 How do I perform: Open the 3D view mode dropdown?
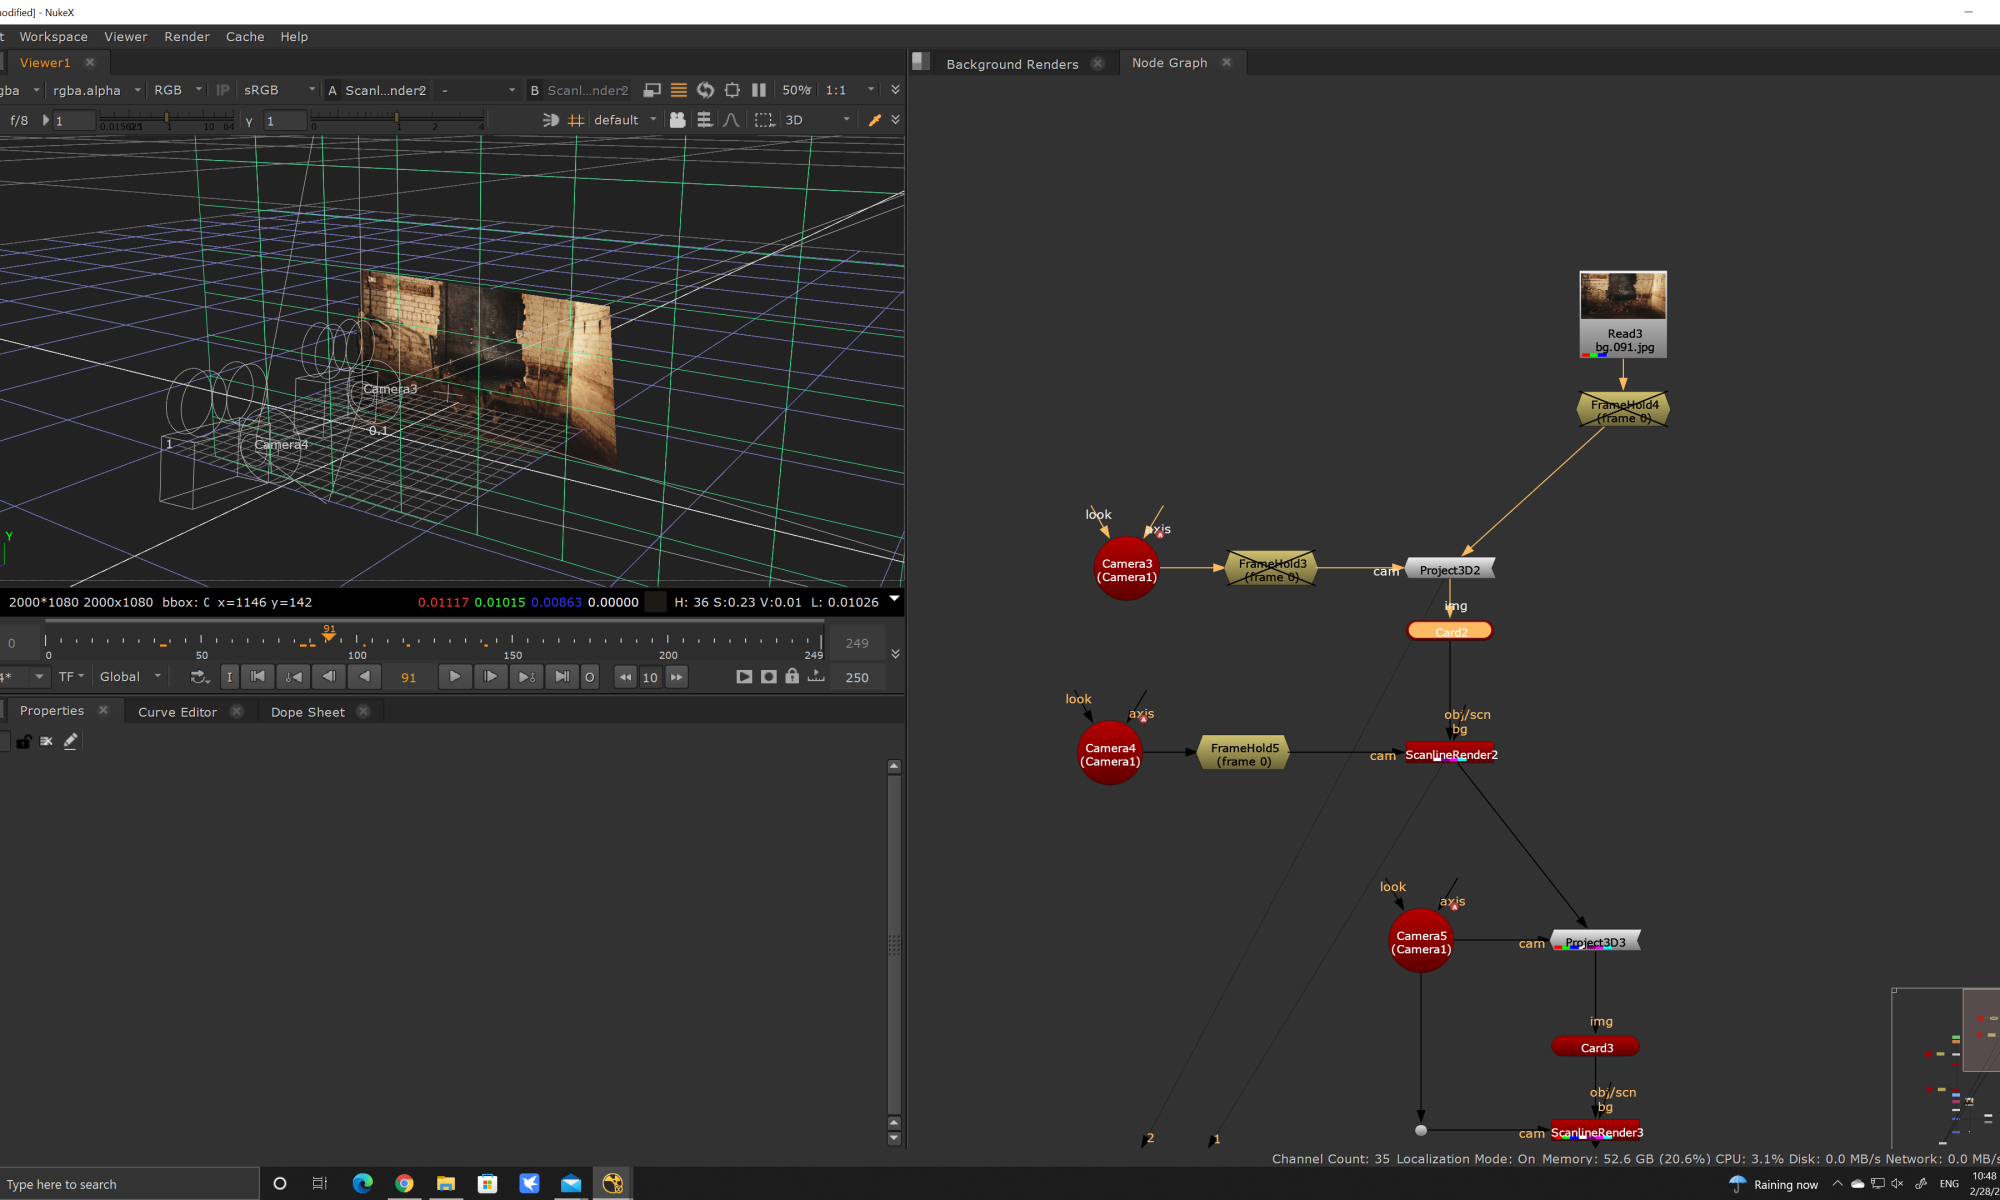click(x=817, y=120)
